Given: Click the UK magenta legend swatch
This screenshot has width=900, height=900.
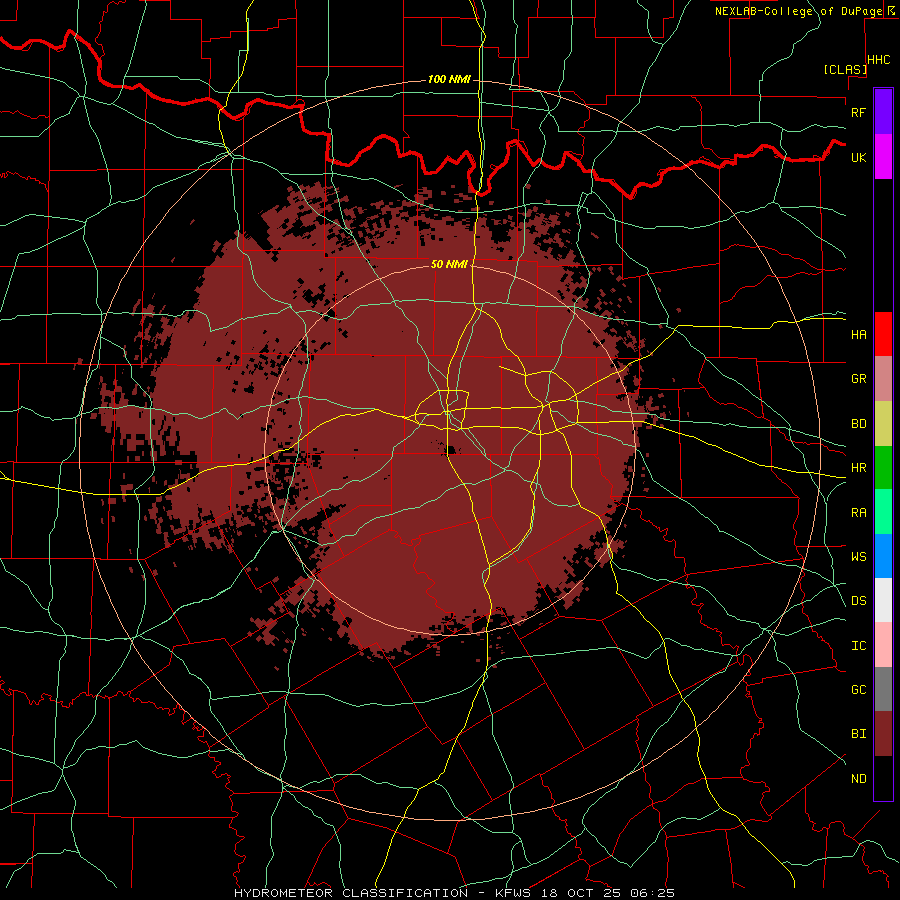Looking at the screenshot, I should (x=883, y=156).
